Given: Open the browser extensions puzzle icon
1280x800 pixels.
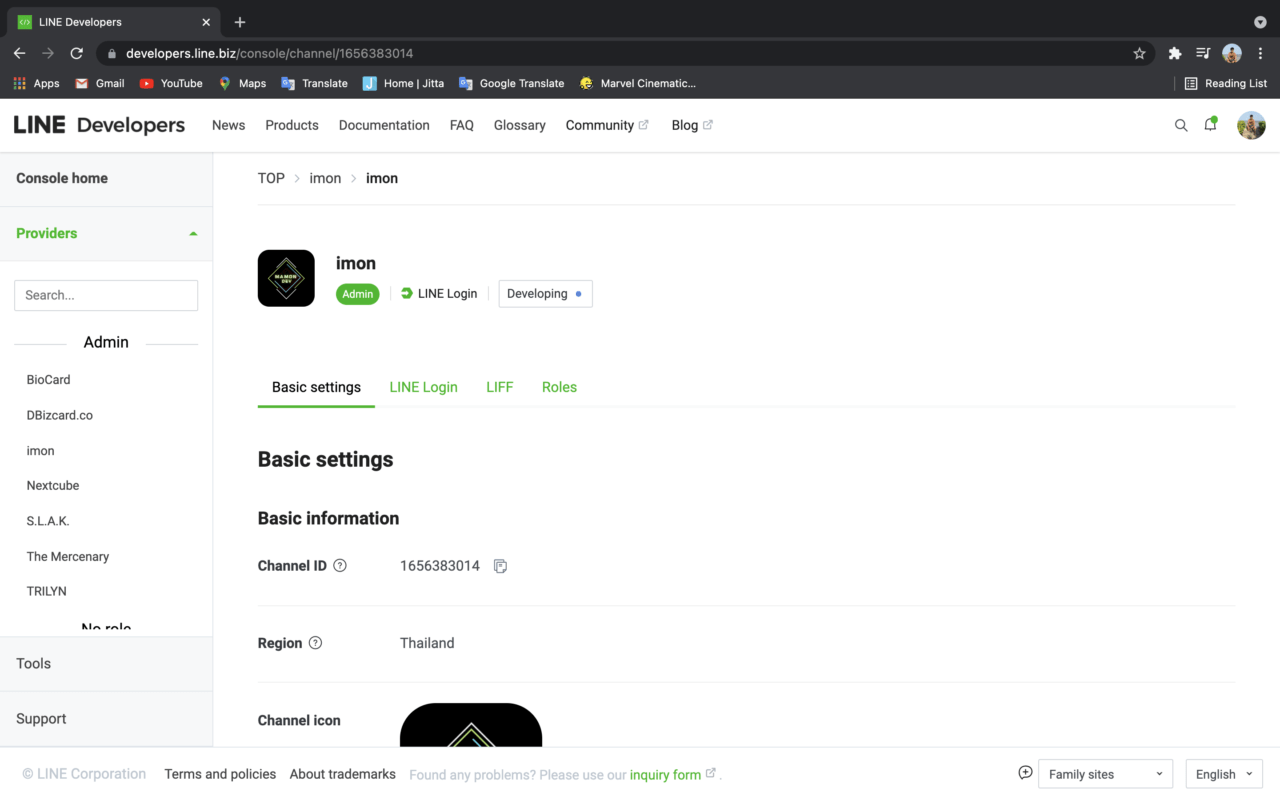Looking at the screenshot, I should click(x=1175, y=53).
